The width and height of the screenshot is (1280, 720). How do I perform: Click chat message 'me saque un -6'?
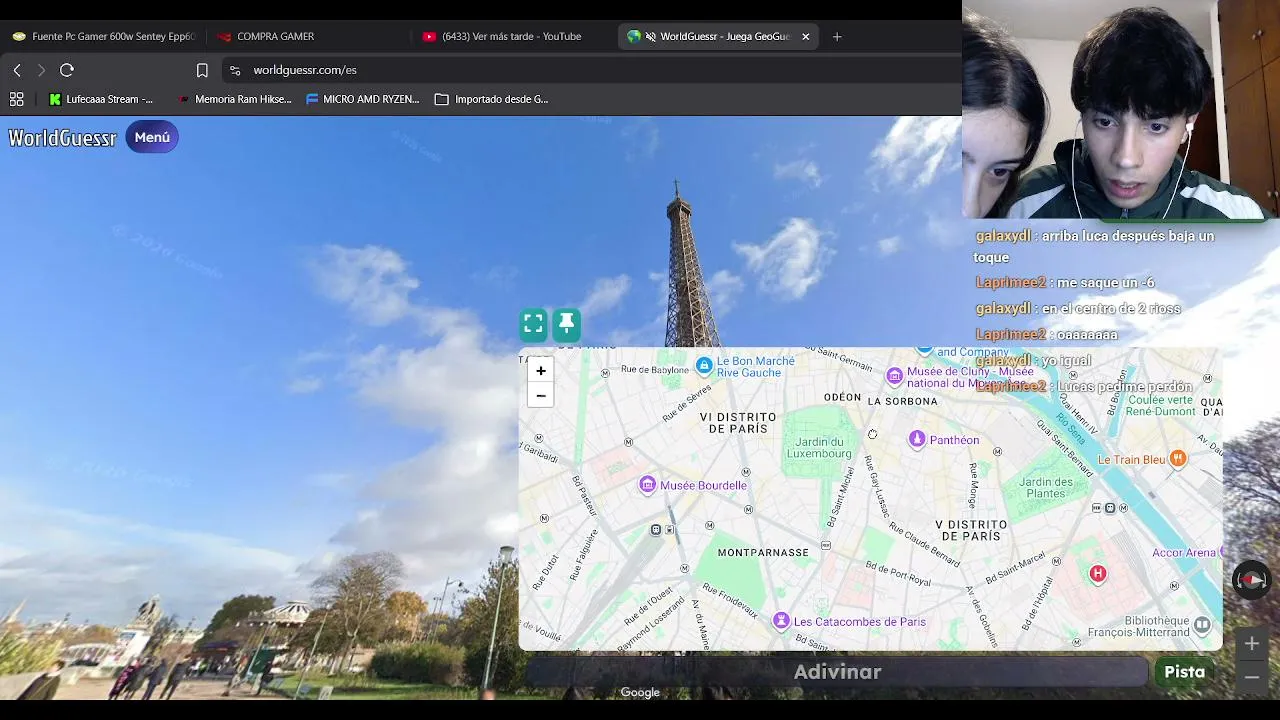point(1065,283)
